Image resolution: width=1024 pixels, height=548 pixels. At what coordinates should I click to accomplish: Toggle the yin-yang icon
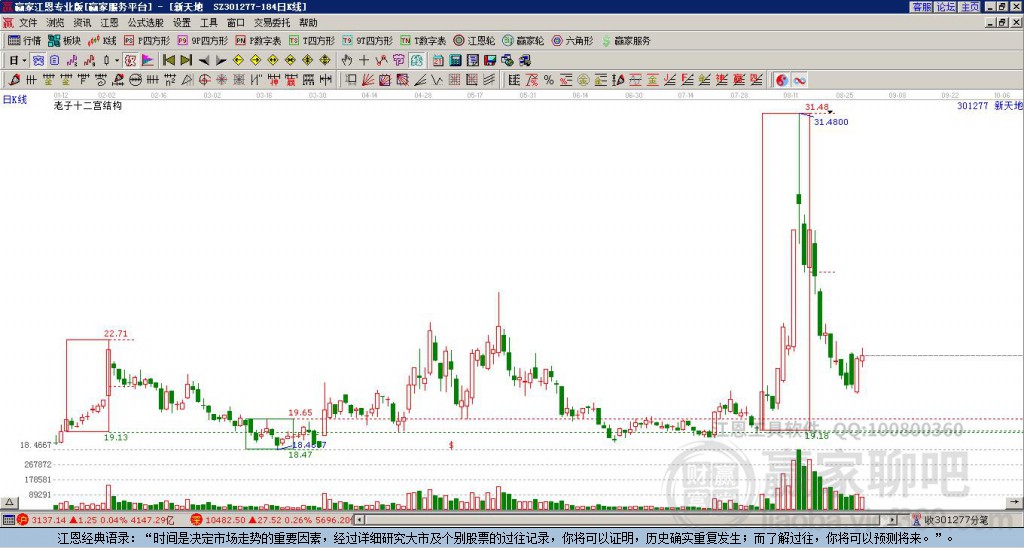[x=782, y=80]
